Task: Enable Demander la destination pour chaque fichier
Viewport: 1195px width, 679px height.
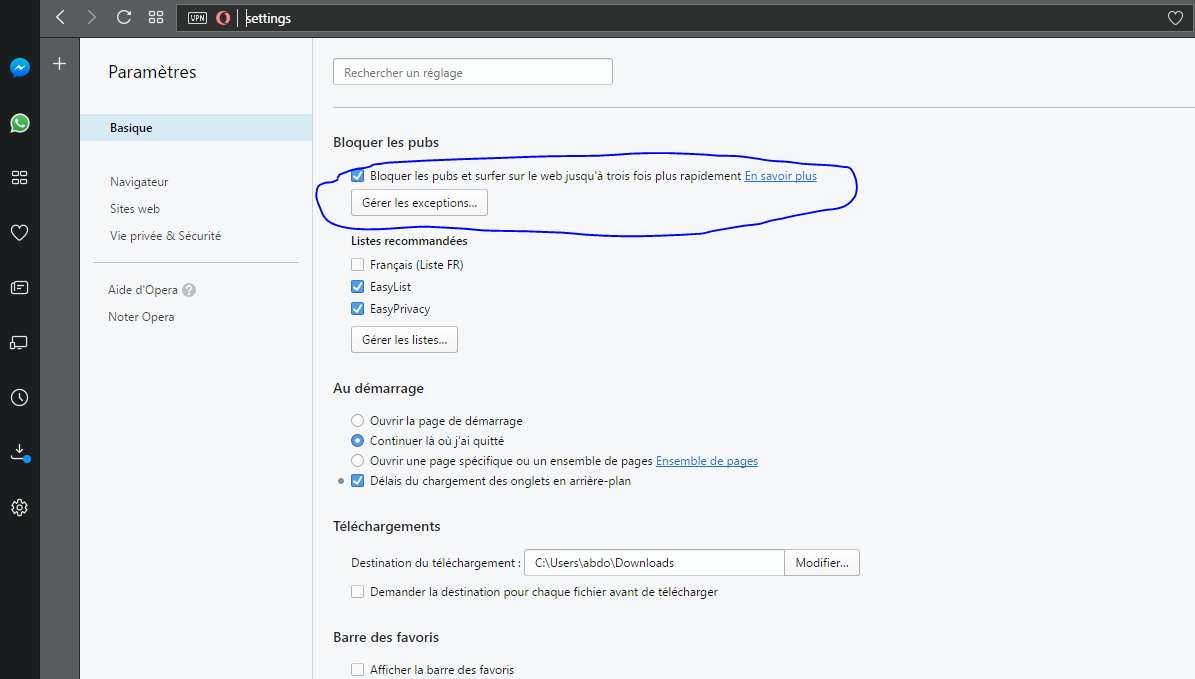Action: [x=357, y=591]
